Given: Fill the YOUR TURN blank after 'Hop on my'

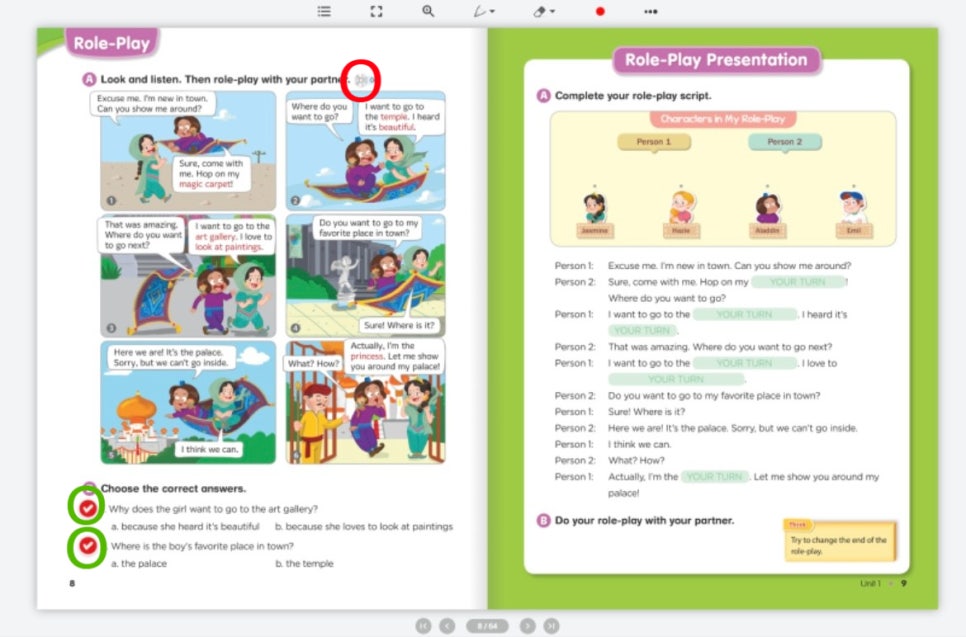Looking at the screenshot, I should coord(798,282).
